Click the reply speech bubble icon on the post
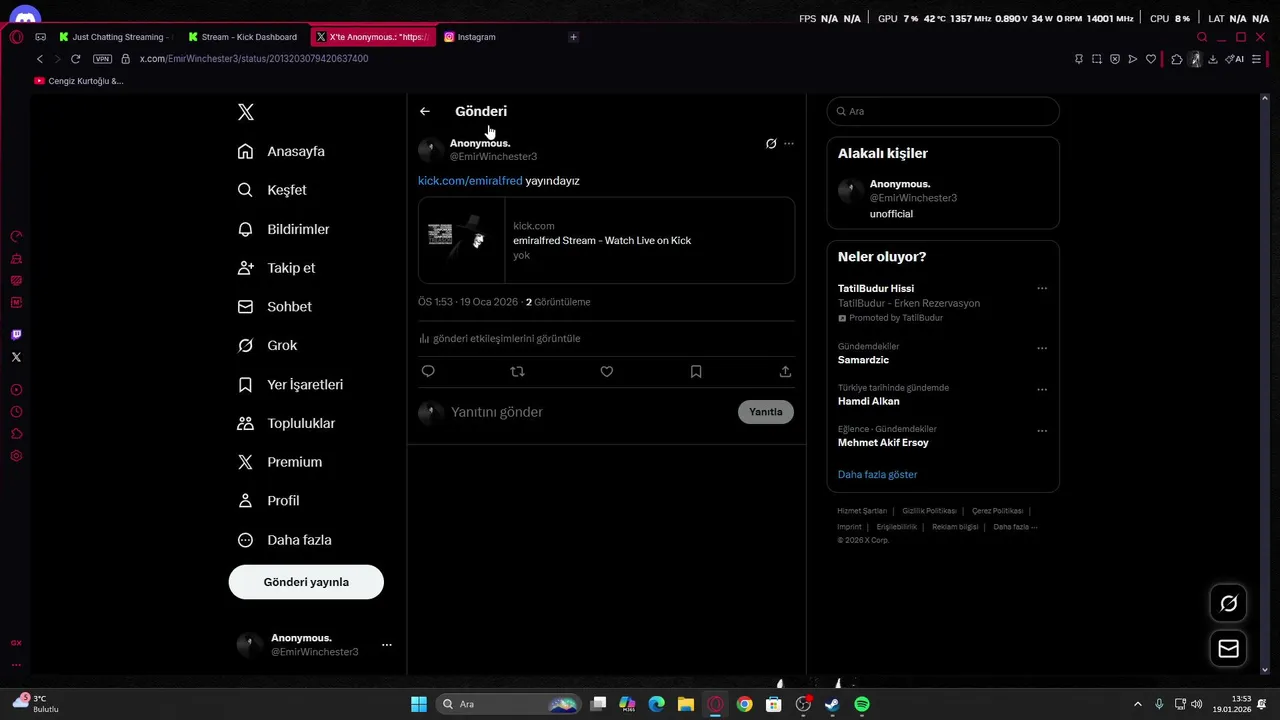This screenshot has height=720, width=1280. (x=428, y=371)
